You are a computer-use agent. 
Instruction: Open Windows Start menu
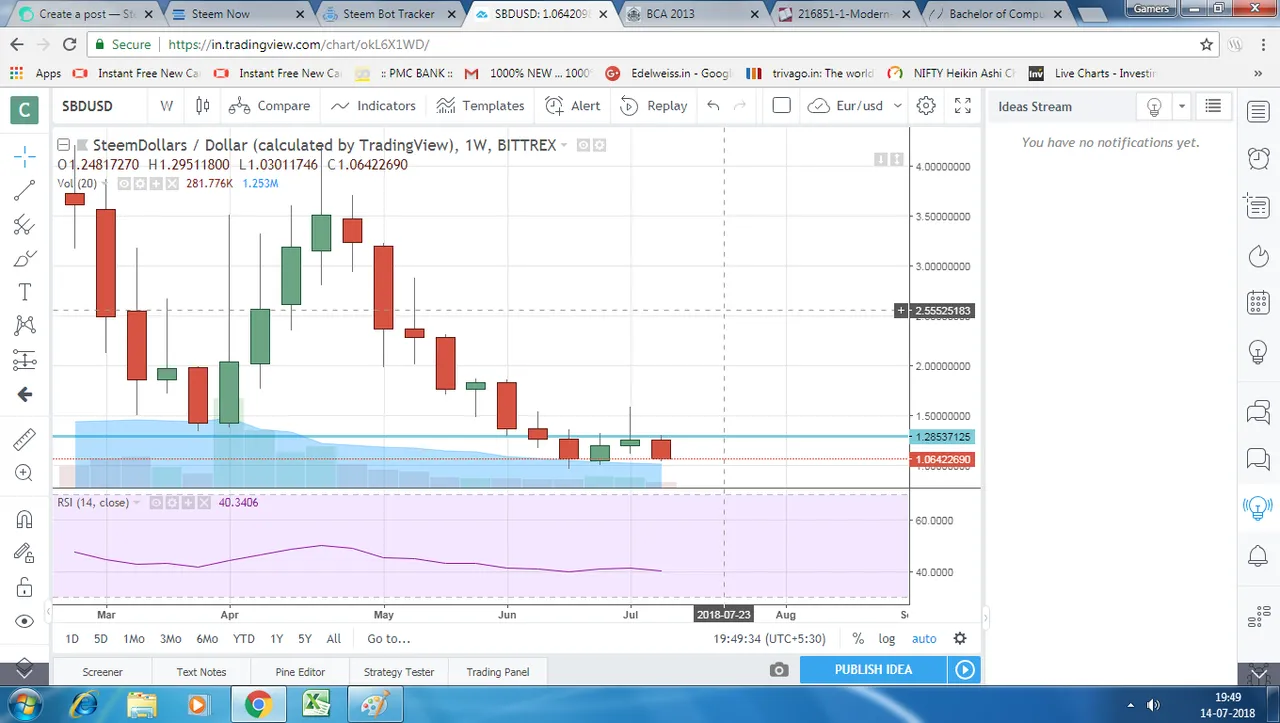point(26,704)
